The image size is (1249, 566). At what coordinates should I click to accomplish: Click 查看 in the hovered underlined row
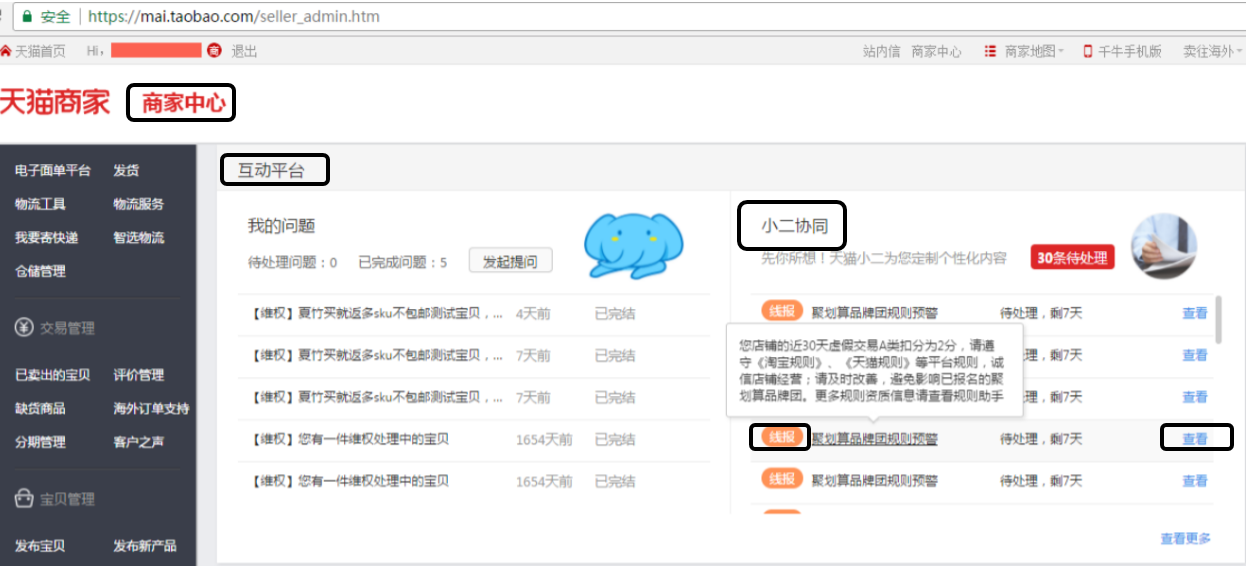click(x=1195, y=438)
